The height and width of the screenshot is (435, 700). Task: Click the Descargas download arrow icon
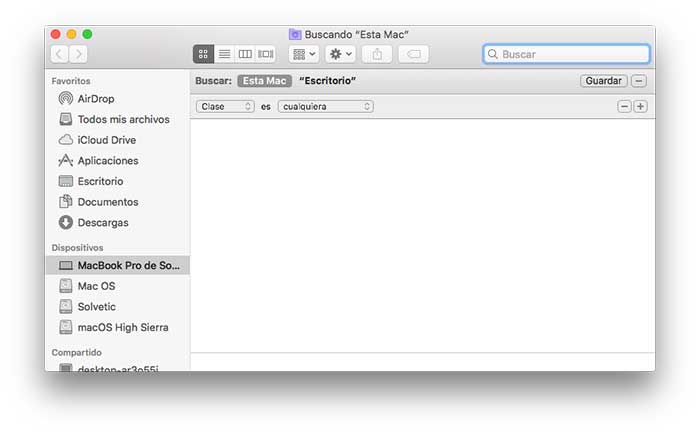click(66, 222)
